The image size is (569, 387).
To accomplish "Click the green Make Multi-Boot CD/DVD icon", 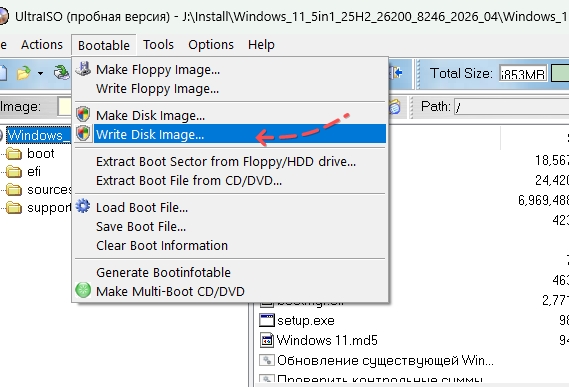I will pos(83,290).
